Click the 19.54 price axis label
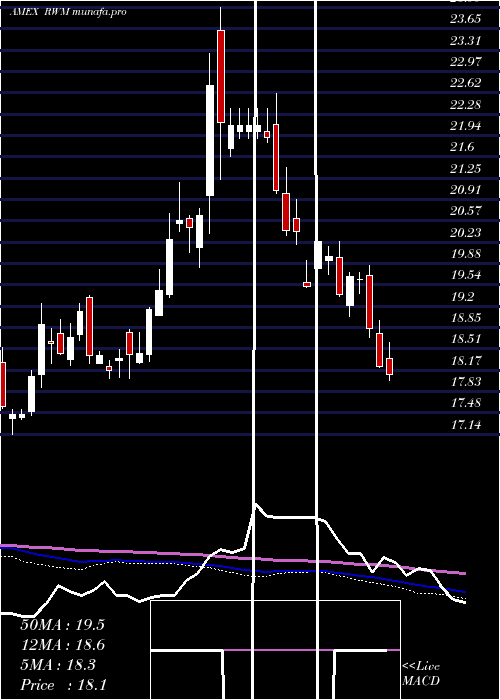Image resolution: width=500 pixels, height=700 pixels. coord(466,275)
